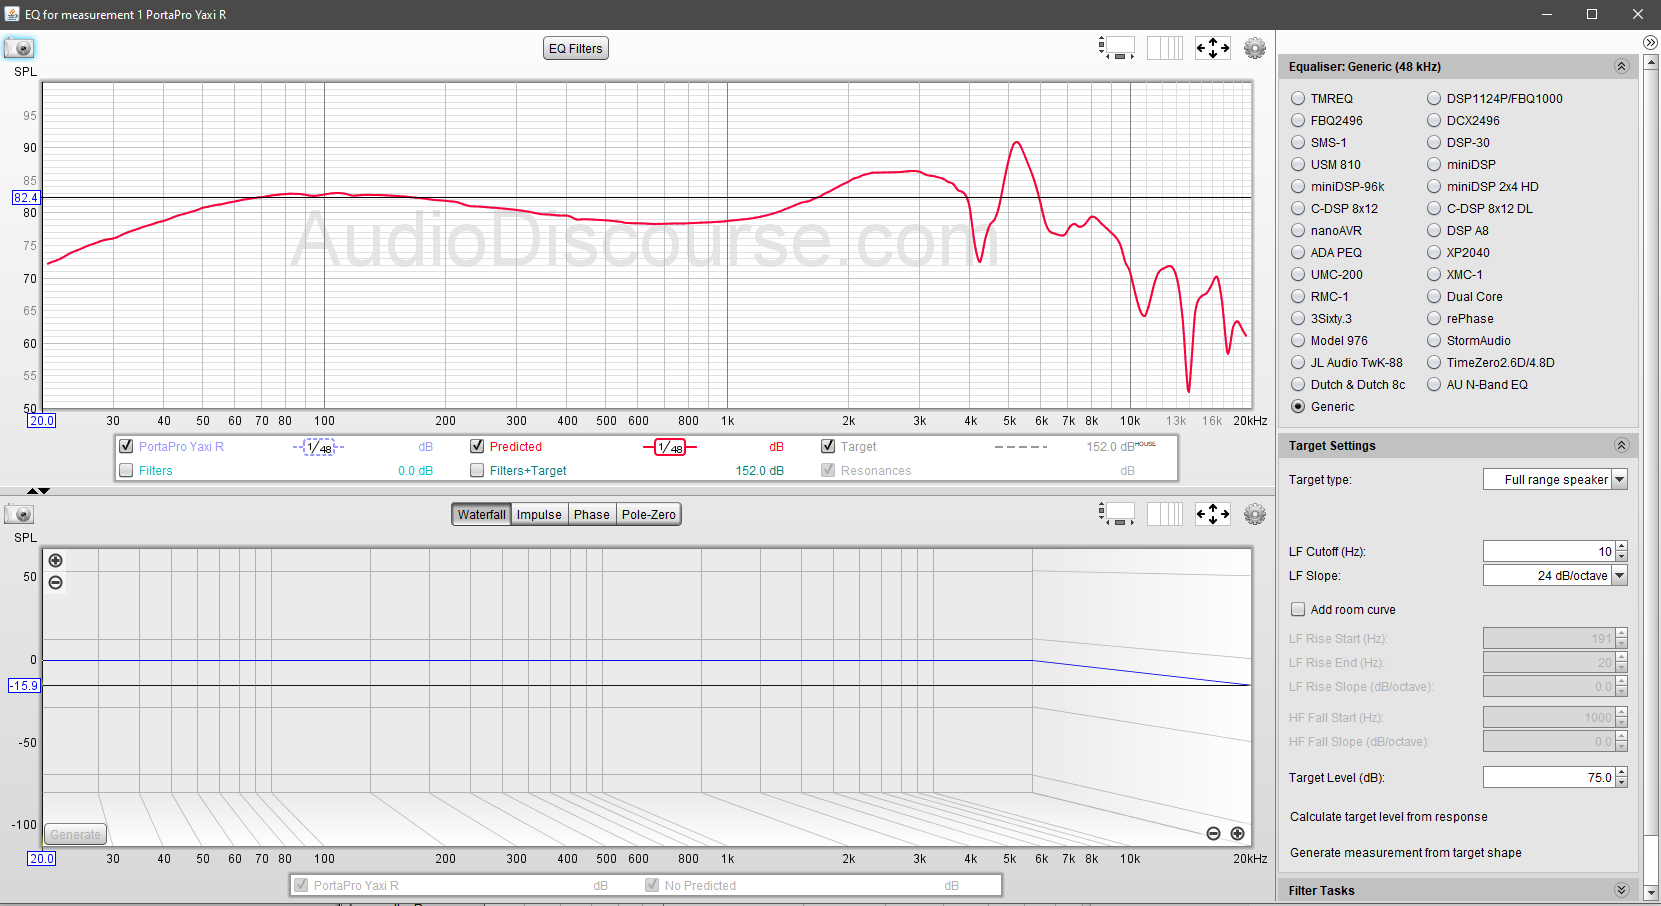Switch to the Phase tab
This screenshot has height=906, width=1661.
591,513
